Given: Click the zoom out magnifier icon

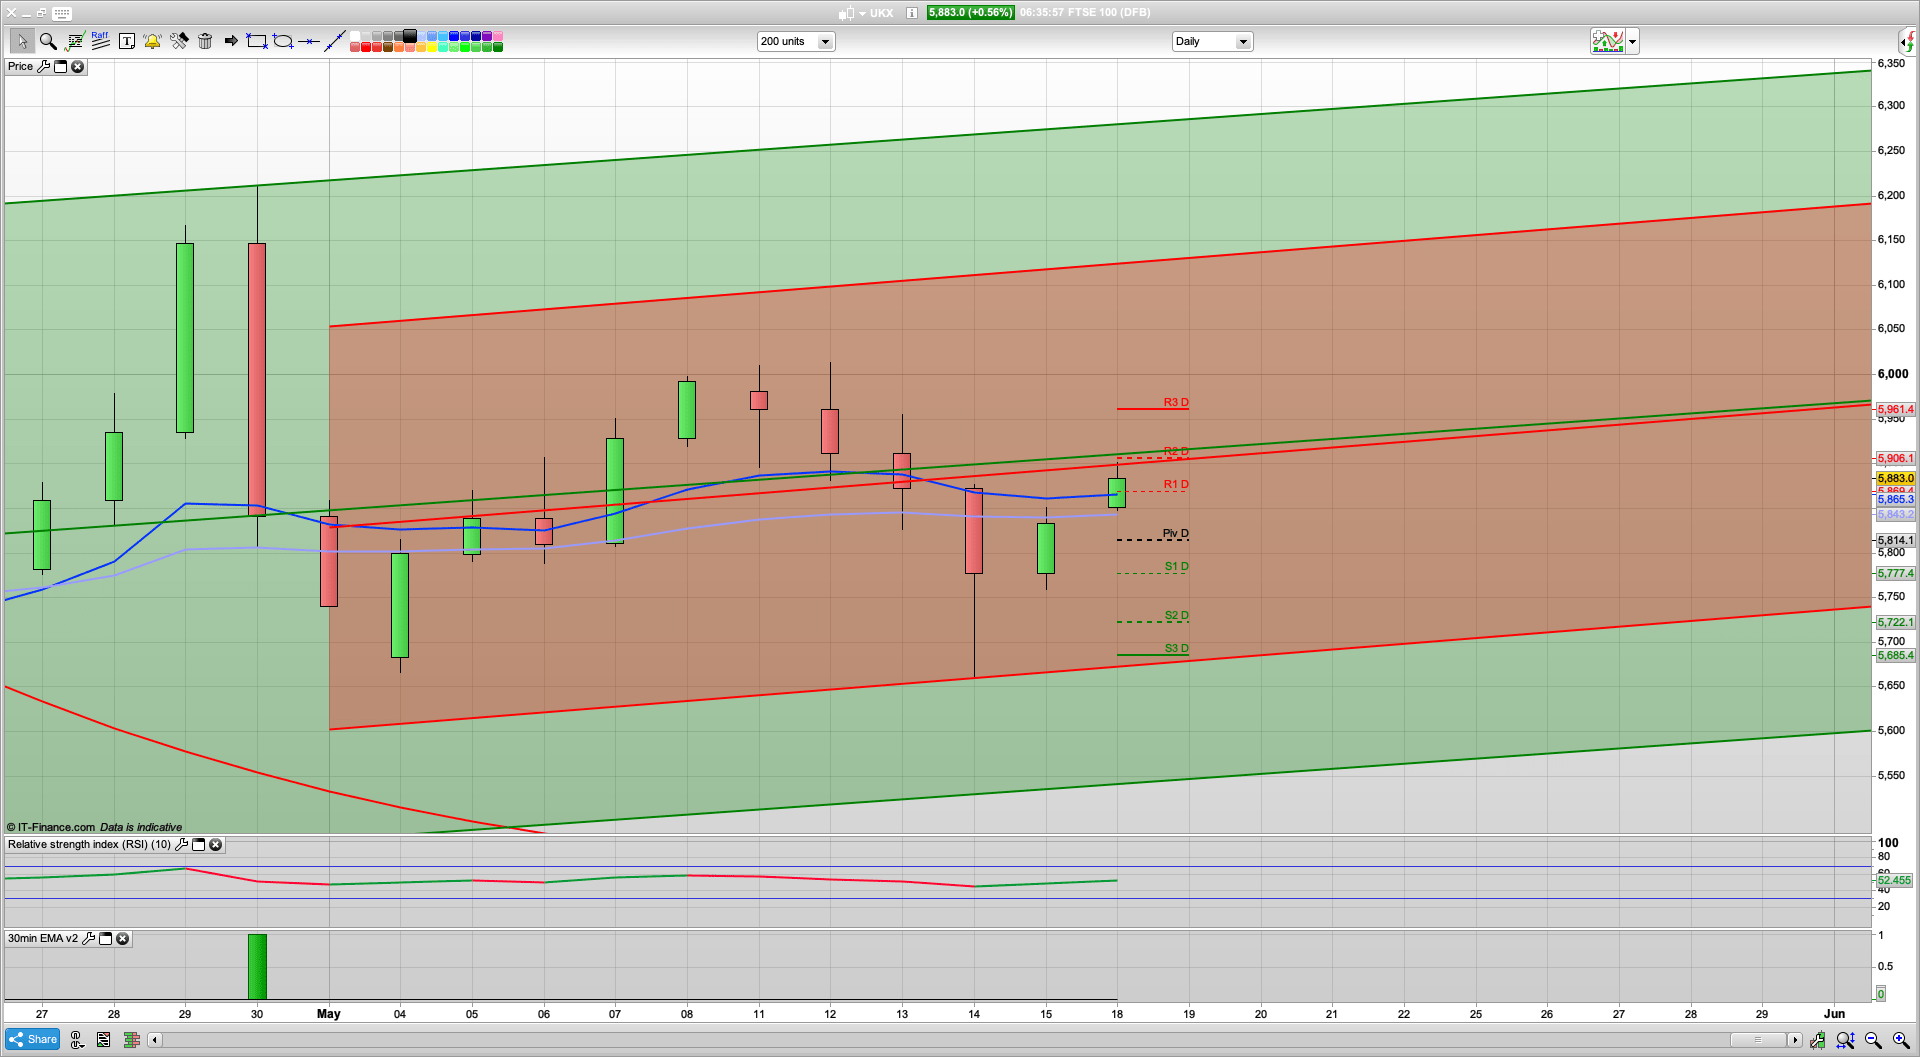Looking at the screenshot, I should point(1873,1040).
